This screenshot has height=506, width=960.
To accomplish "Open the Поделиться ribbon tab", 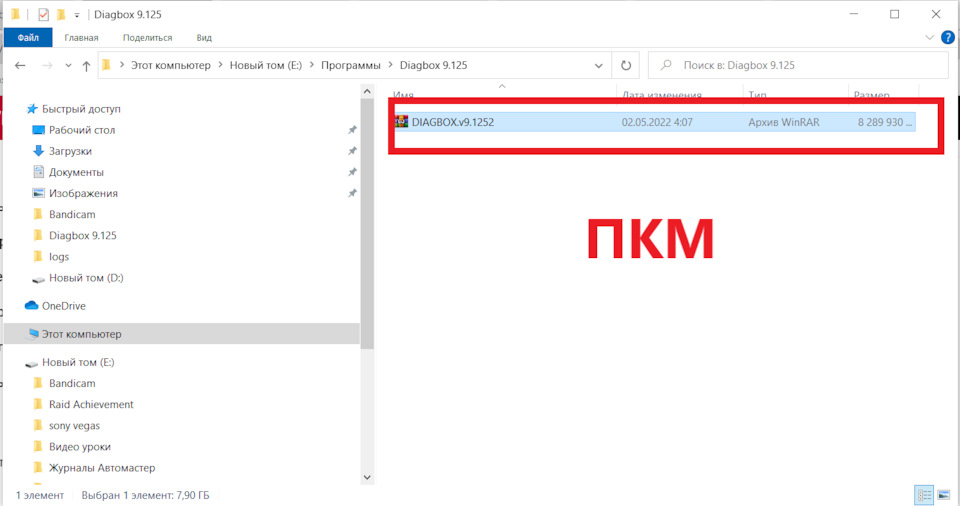I will 148,37.
